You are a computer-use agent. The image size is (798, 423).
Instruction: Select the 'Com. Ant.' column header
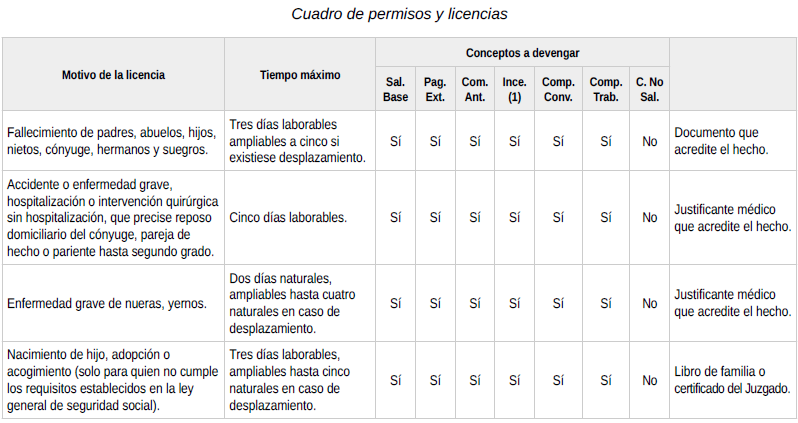(474, 89)
